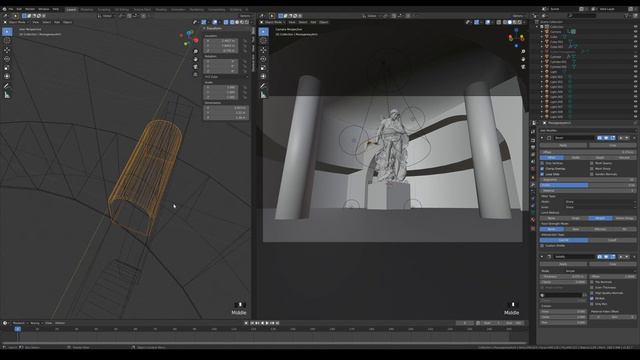This screenshot has height=360, width=640.
Task: Open the XYZ Euler rotation mode dropdown
Action: point(226,77)
